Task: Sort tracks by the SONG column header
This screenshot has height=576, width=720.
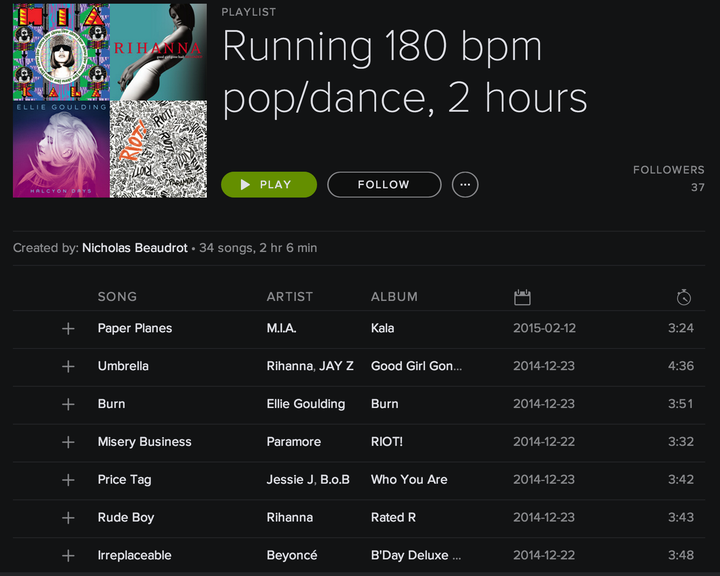Action: pyautogui.click(x=117, y=297)
